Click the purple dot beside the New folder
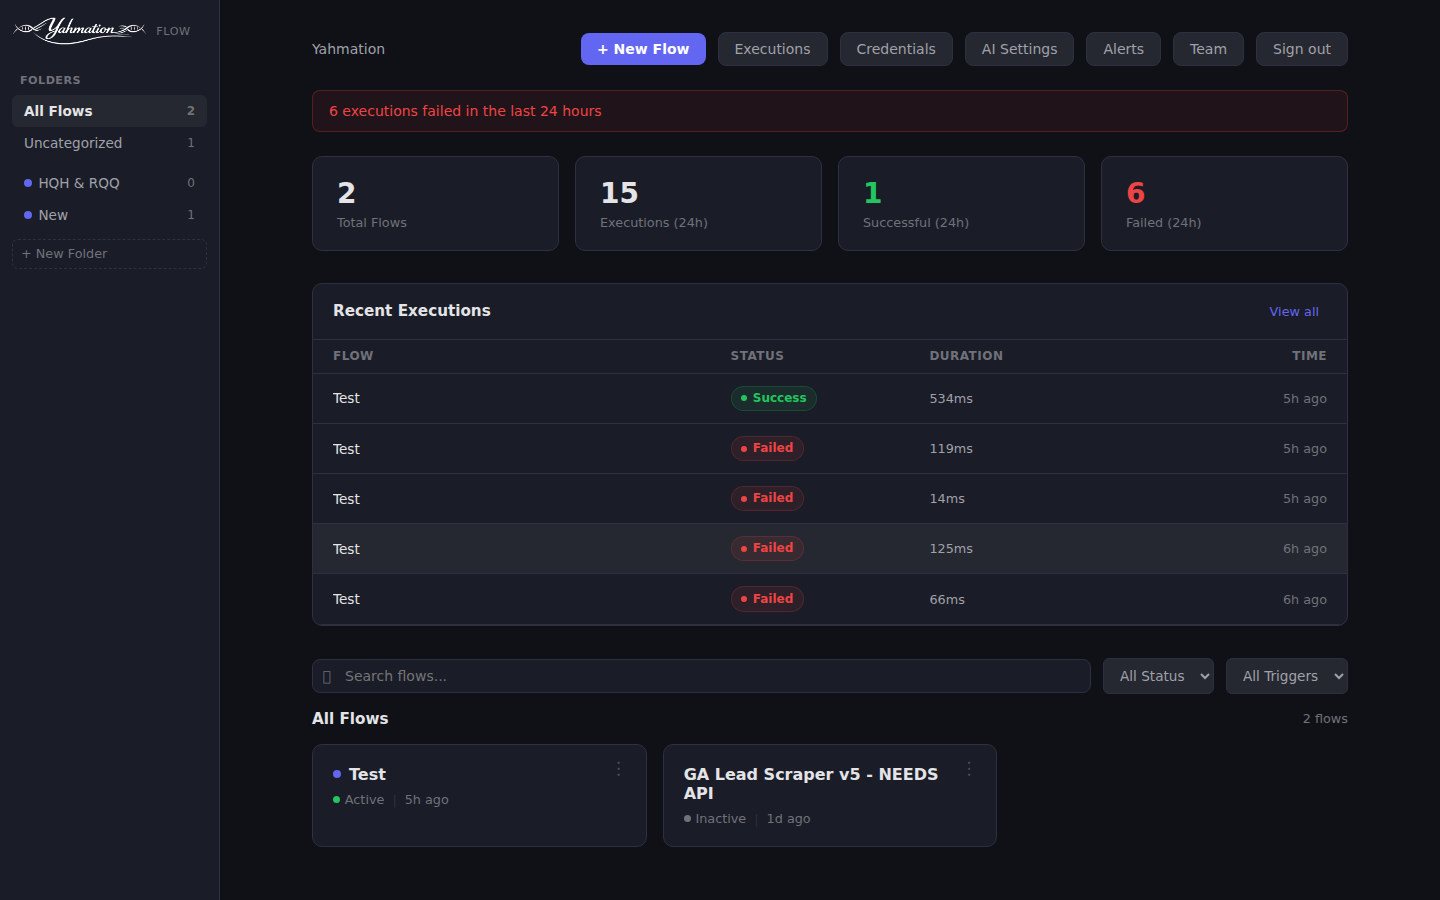 27,215
